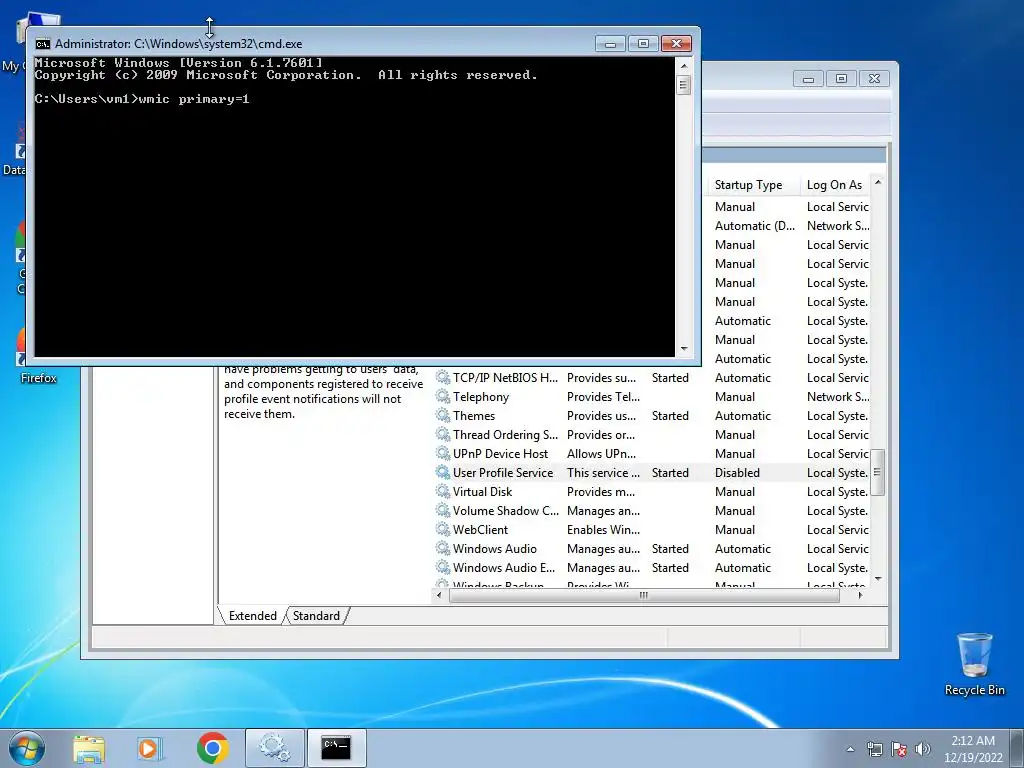Open the clock showing 2:12 AM

(973, 749)
